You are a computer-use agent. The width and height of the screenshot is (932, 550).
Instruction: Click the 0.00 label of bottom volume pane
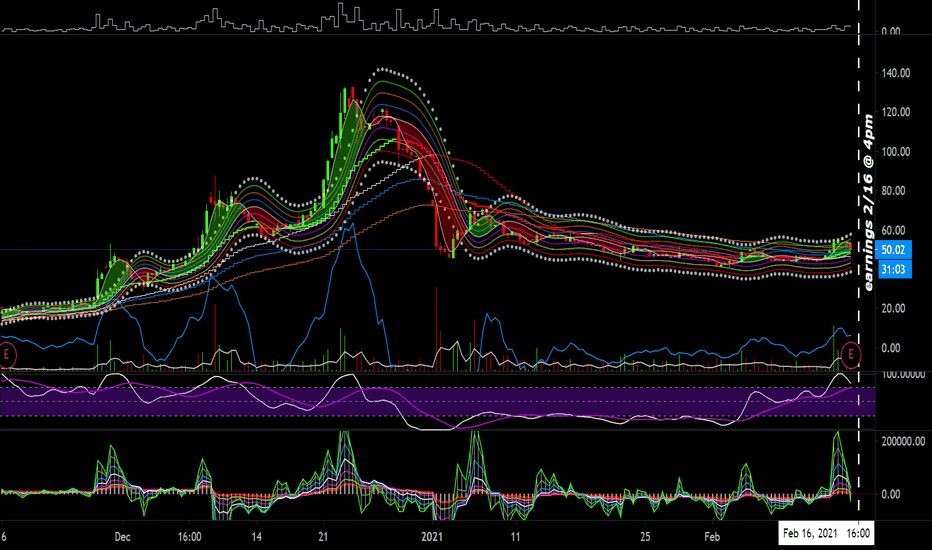890,494
